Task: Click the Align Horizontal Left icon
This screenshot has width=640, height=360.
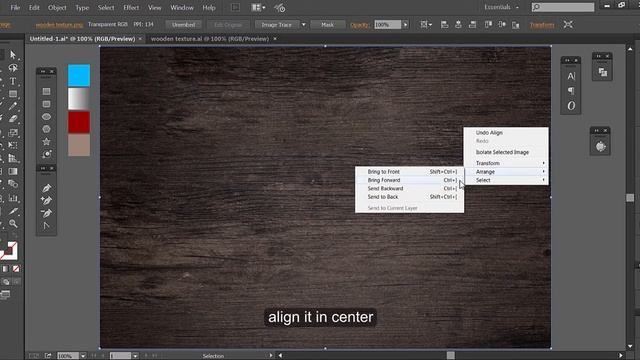Action: click(x=444, y=24)
